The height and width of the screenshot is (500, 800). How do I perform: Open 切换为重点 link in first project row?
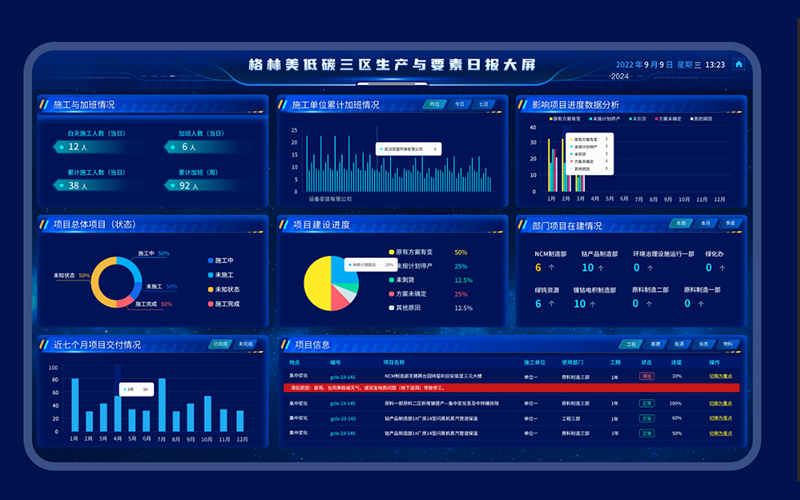pyautogui.click(x=720, y=377)
